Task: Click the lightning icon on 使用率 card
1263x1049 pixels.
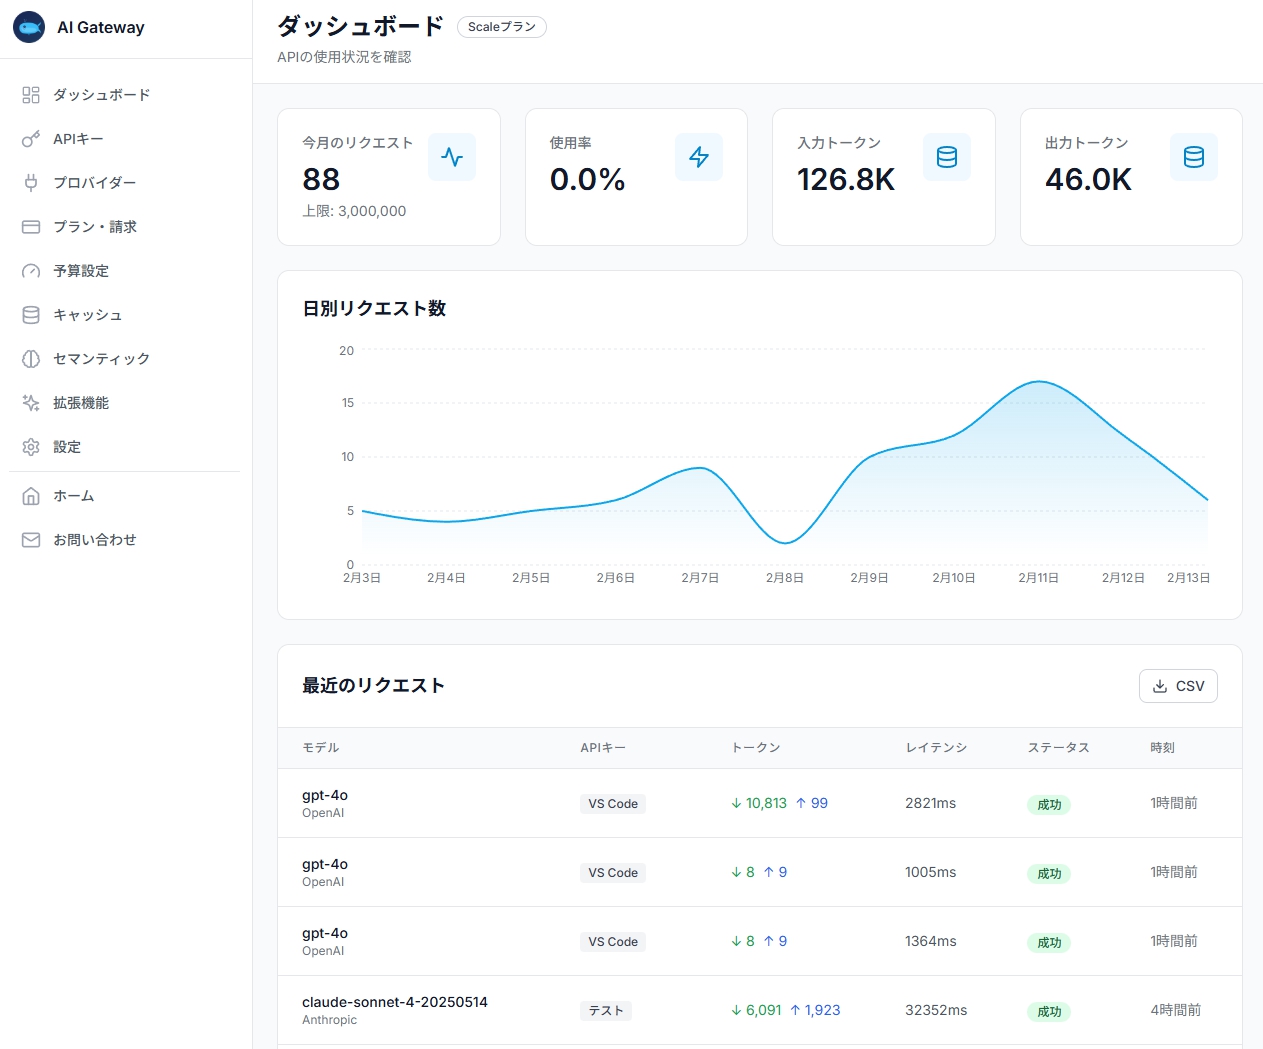Action: pos(699,157)
